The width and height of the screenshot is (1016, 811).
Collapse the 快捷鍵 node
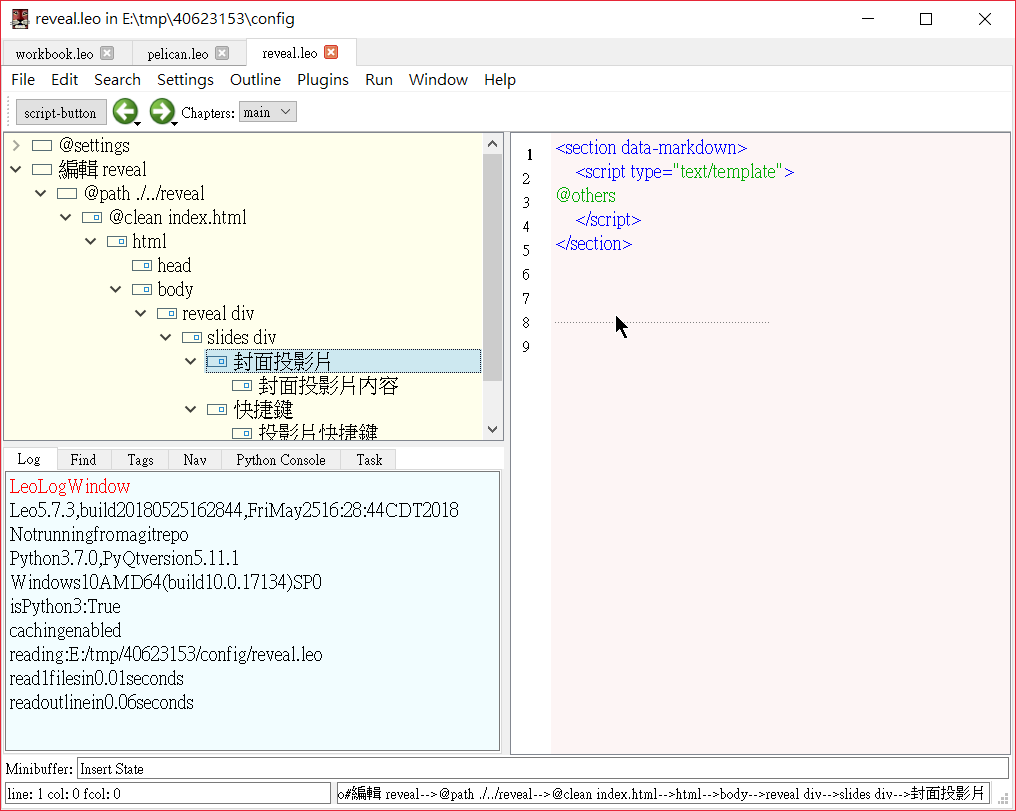click(190, 409)
